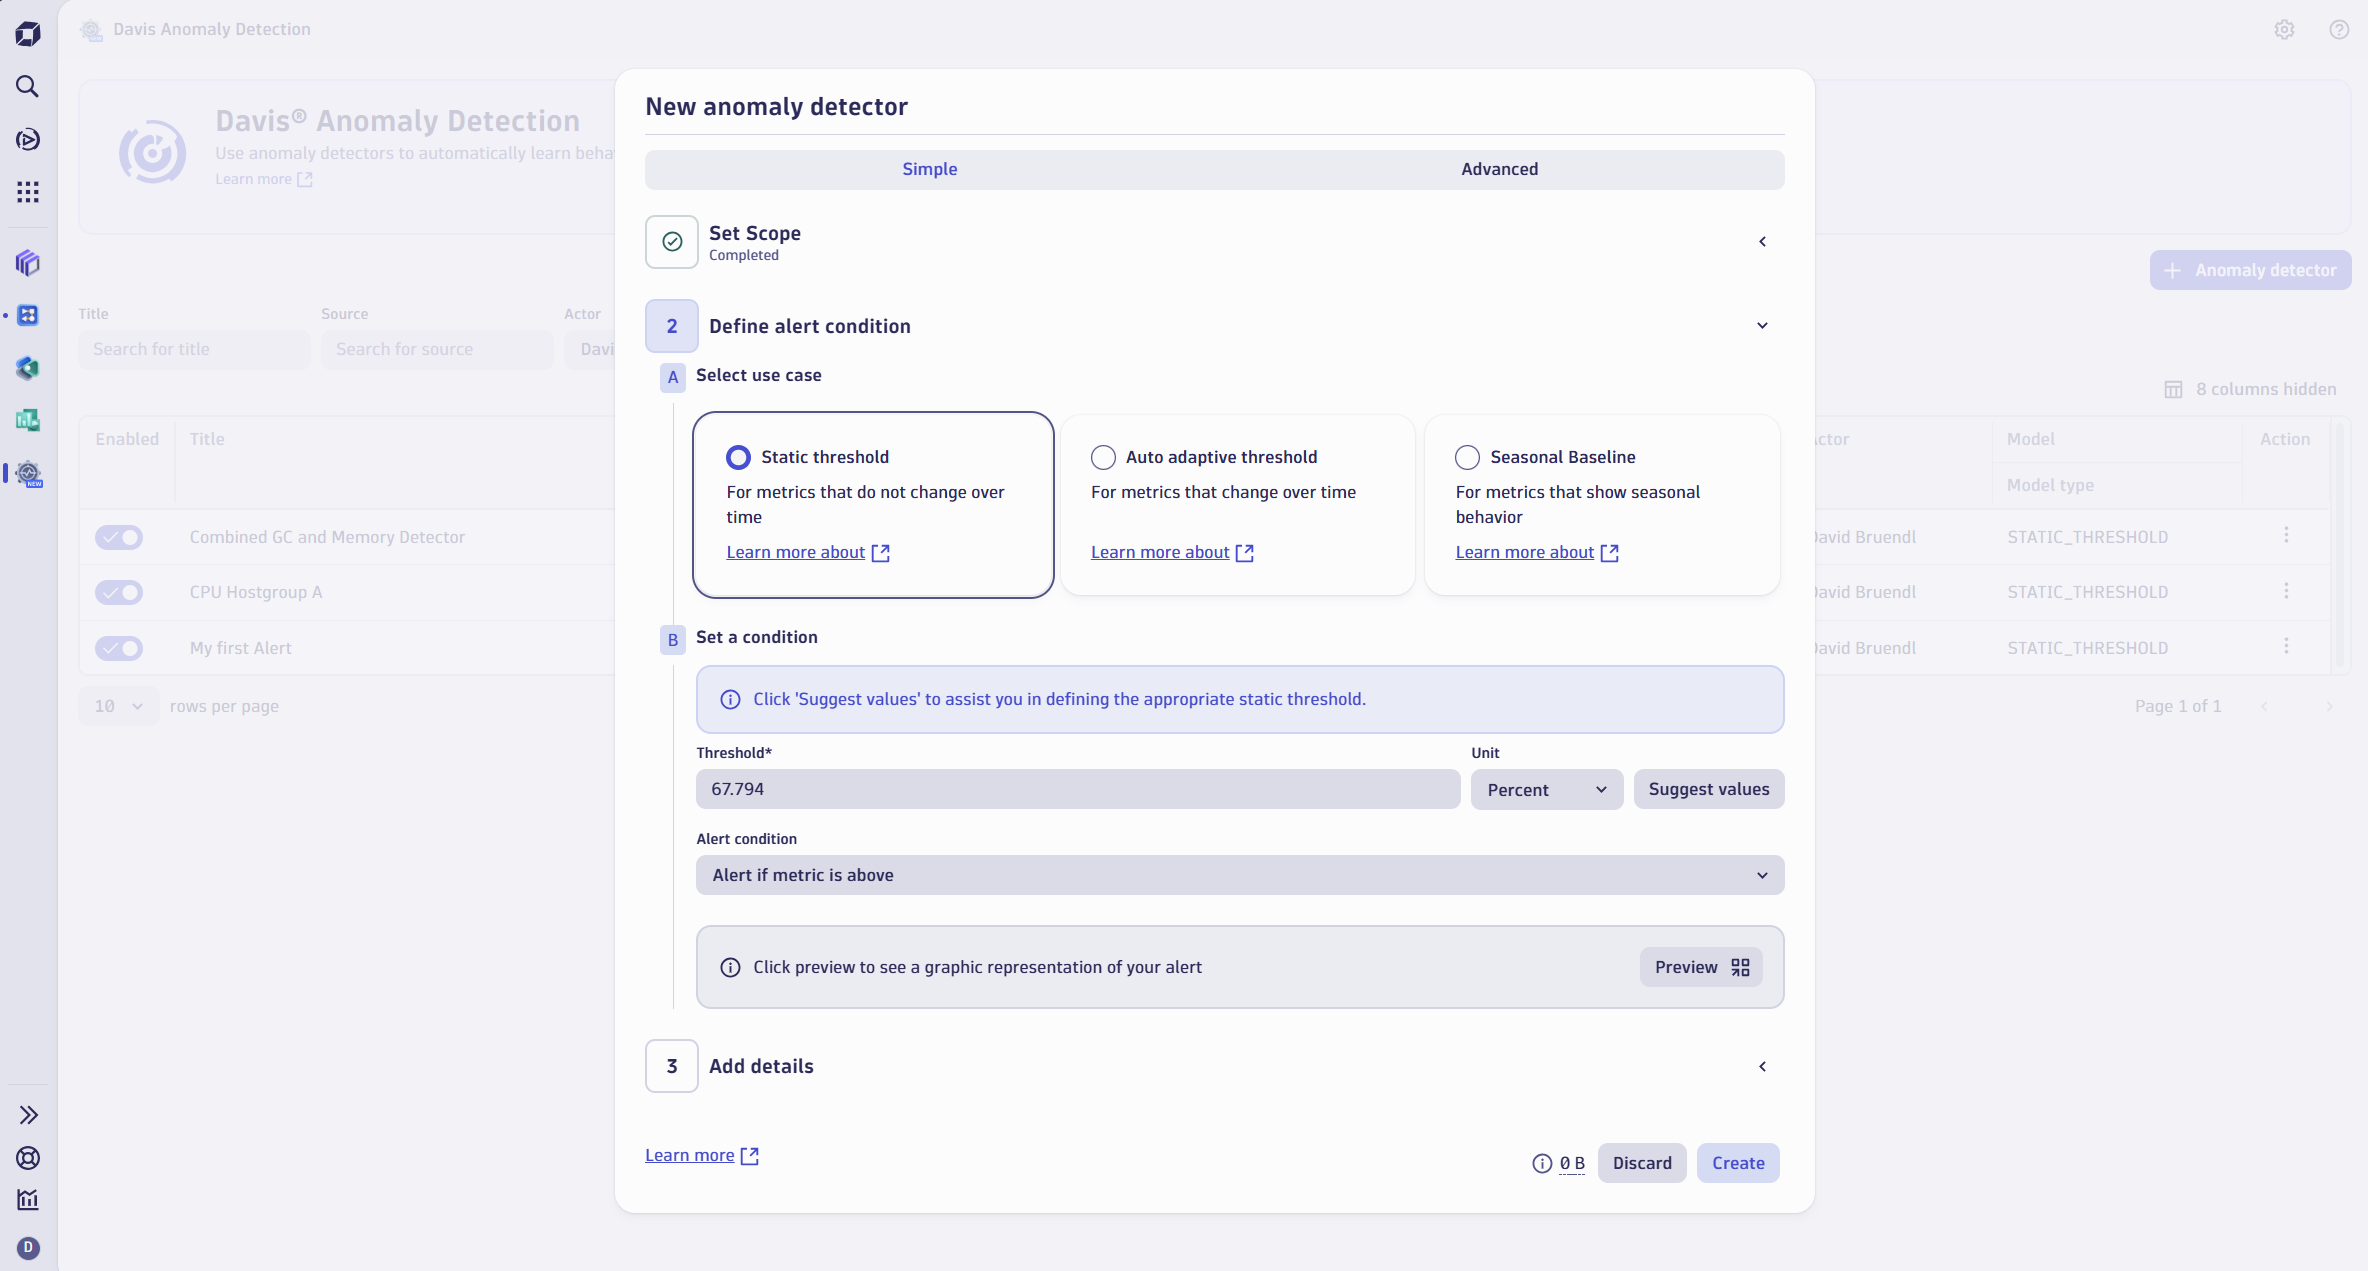
Task: Click the Discard button
Action: point(1642,1163)
